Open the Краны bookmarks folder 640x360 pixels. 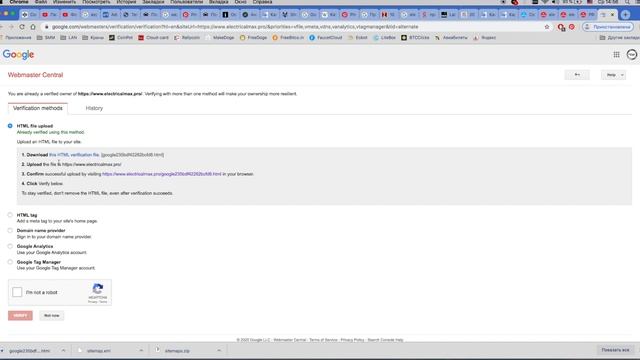coord(93,38)
